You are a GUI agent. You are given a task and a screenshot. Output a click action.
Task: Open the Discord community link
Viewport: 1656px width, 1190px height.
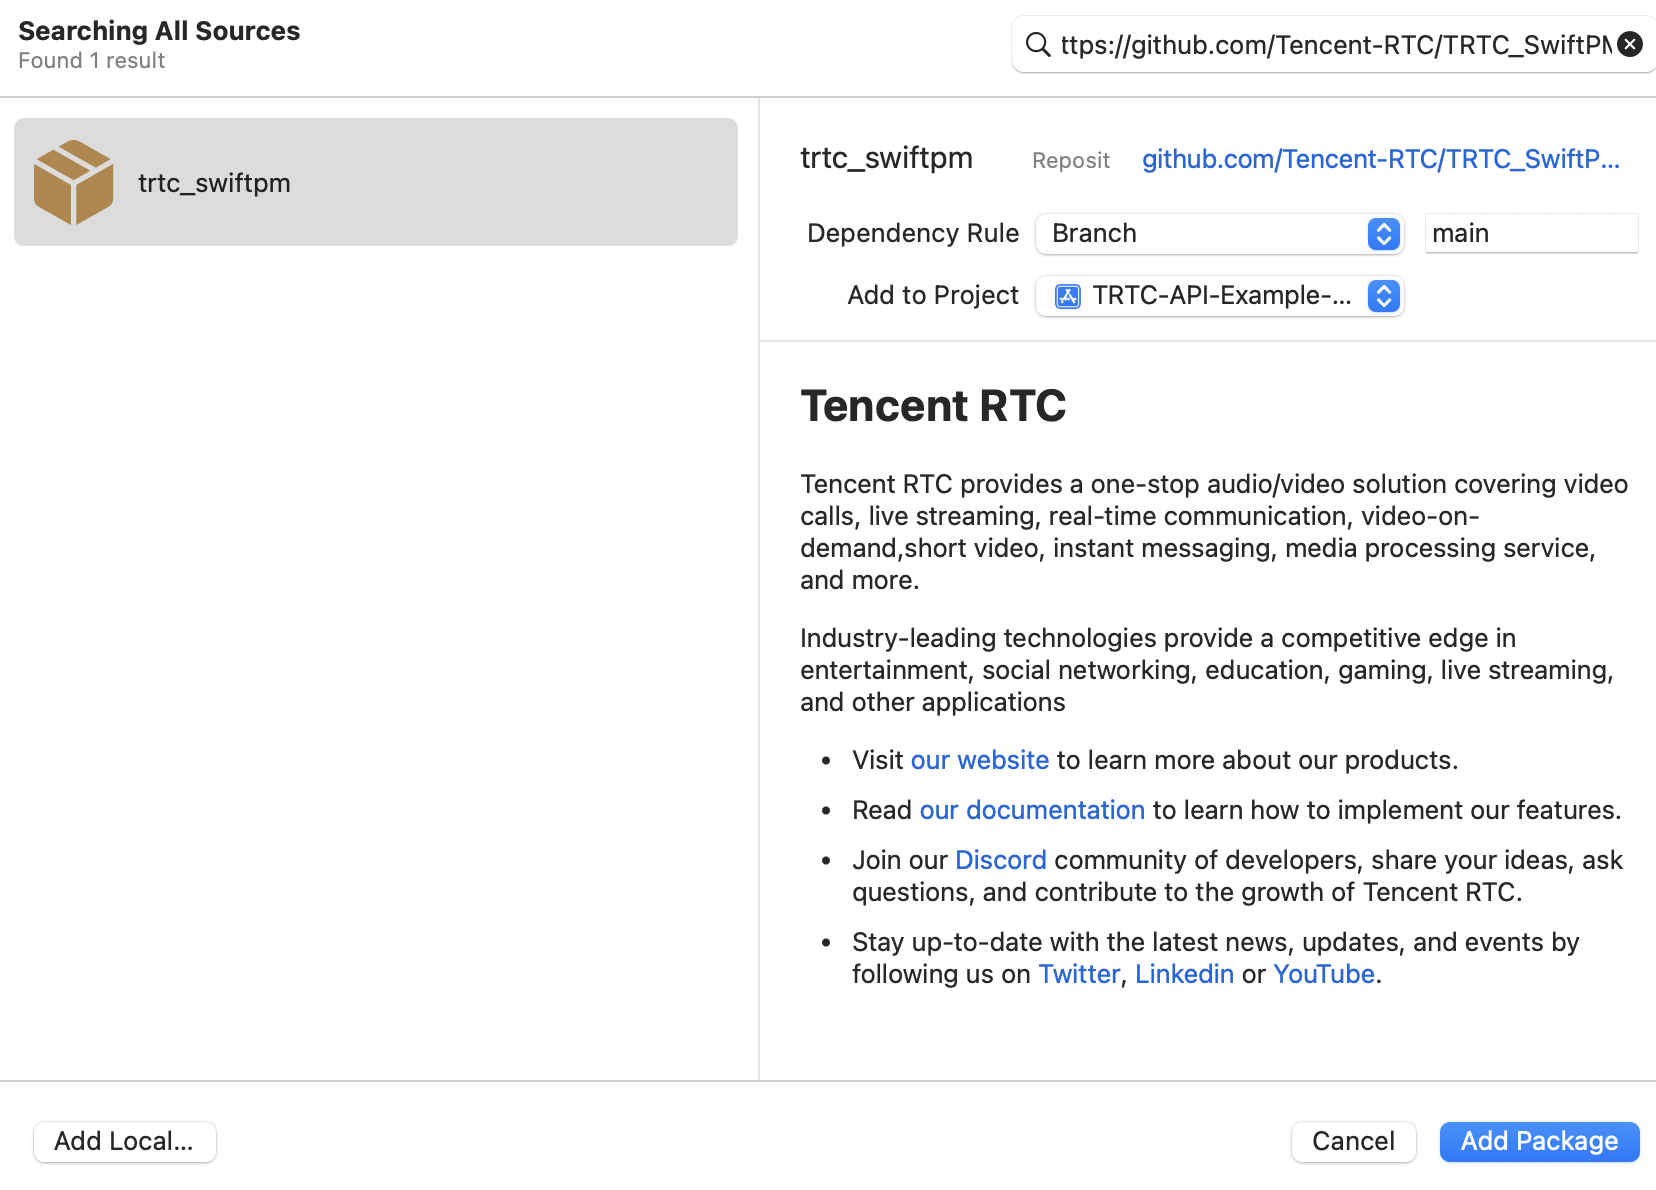(x=1000, y=860)
